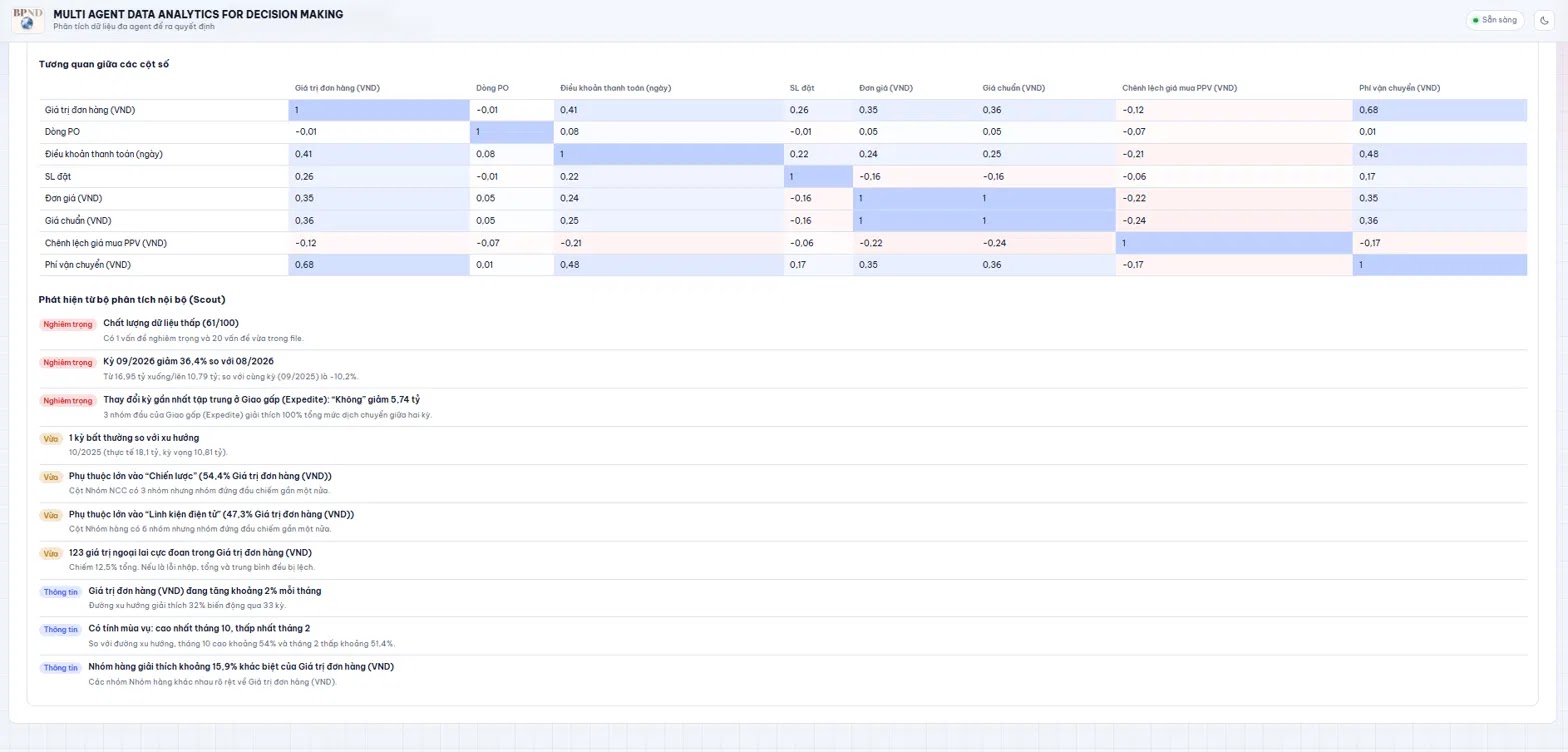This screenshot has width=1568, height=752.
Task: Click the MULTI AGENT DATA ANALYTICS title
Action: point(198,14)
